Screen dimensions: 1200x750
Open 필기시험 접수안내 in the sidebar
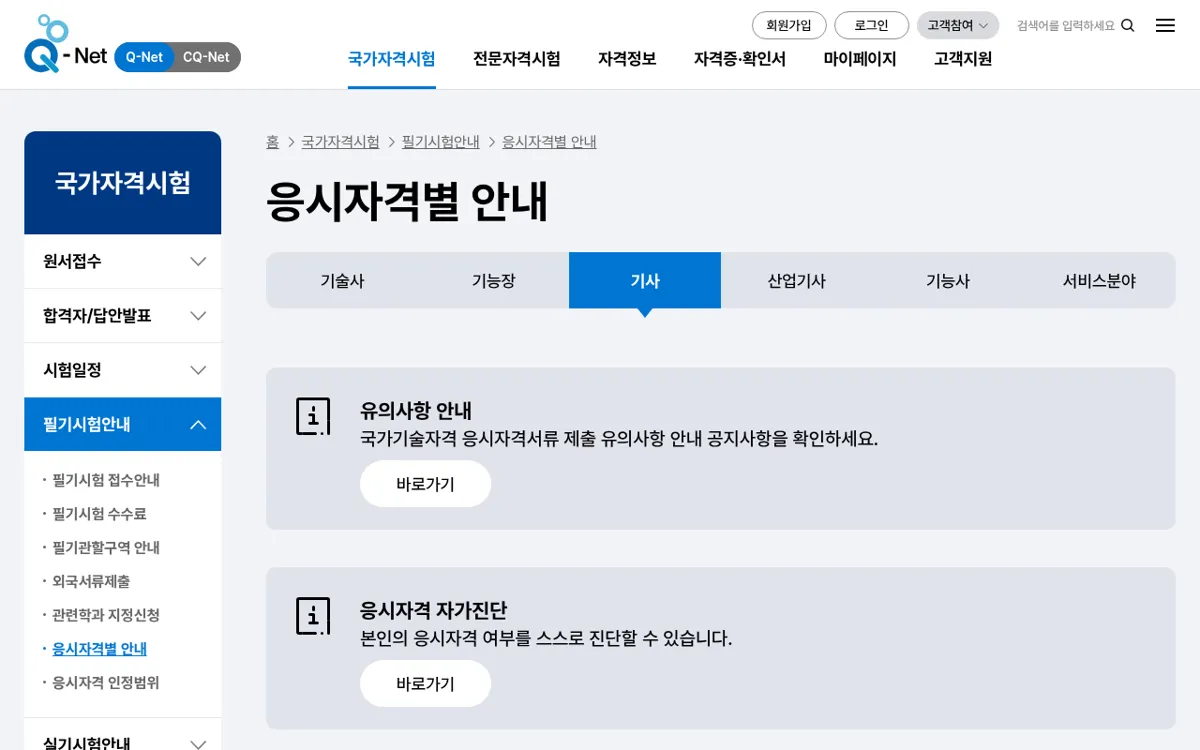[x=106, y=480]
